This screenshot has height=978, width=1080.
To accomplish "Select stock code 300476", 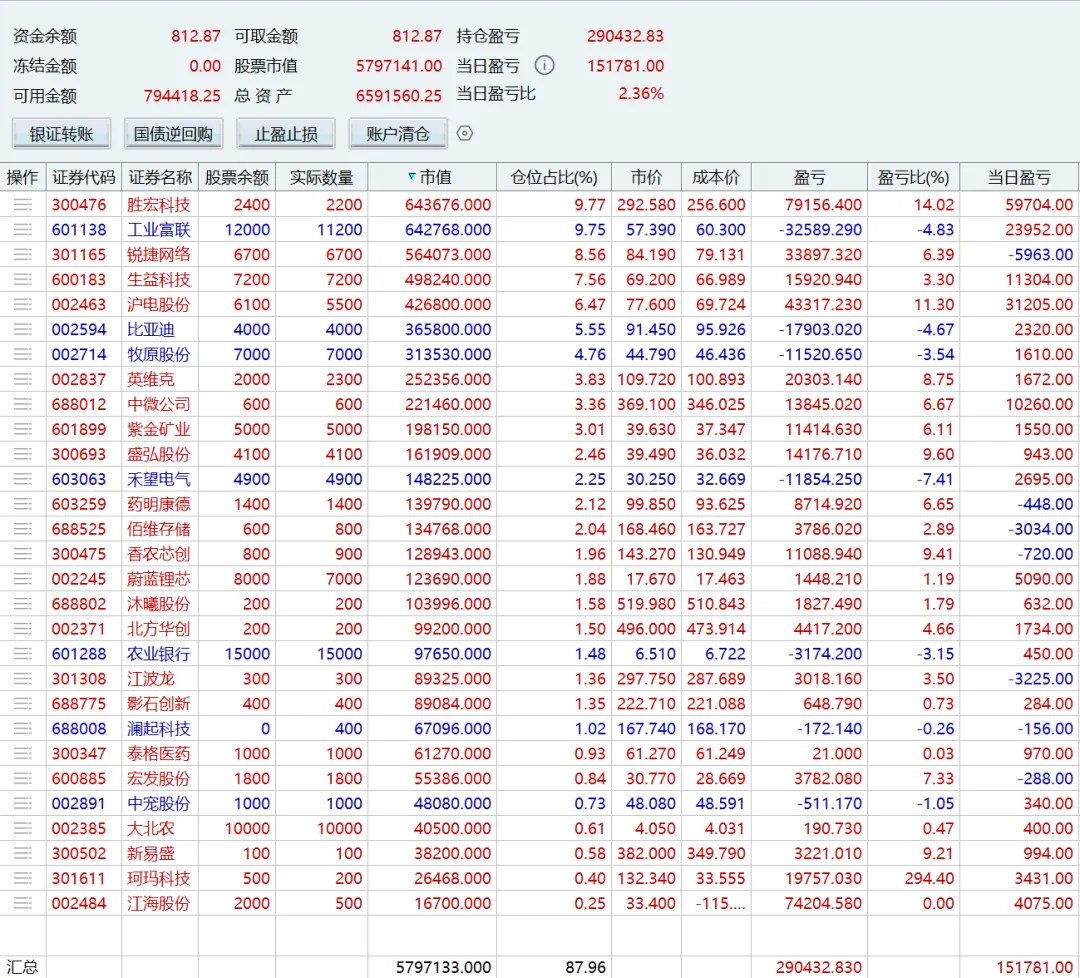I will coord(79,205).
